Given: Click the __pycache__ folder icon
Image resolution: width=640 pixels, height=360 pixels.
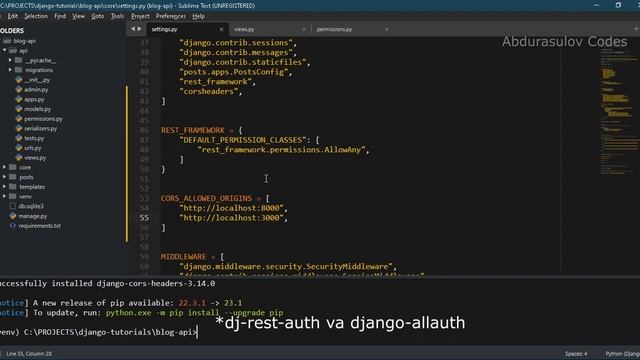Looking at the screenshot, I should [18, 60].
